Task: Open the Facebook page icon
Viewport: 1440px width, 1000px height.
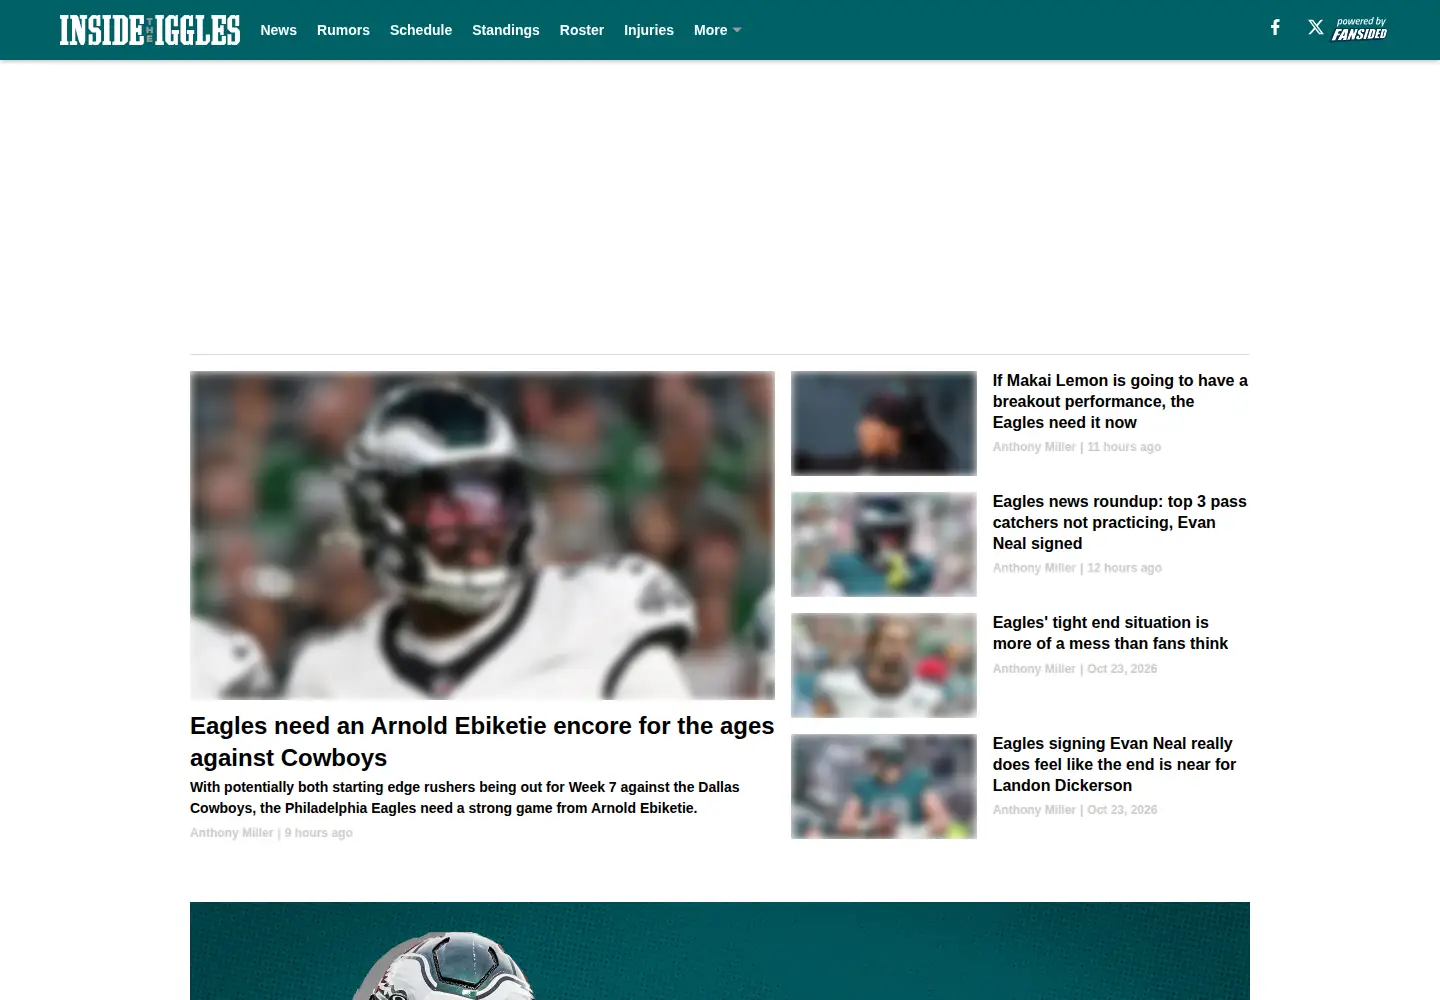Action: [1275, 28]
